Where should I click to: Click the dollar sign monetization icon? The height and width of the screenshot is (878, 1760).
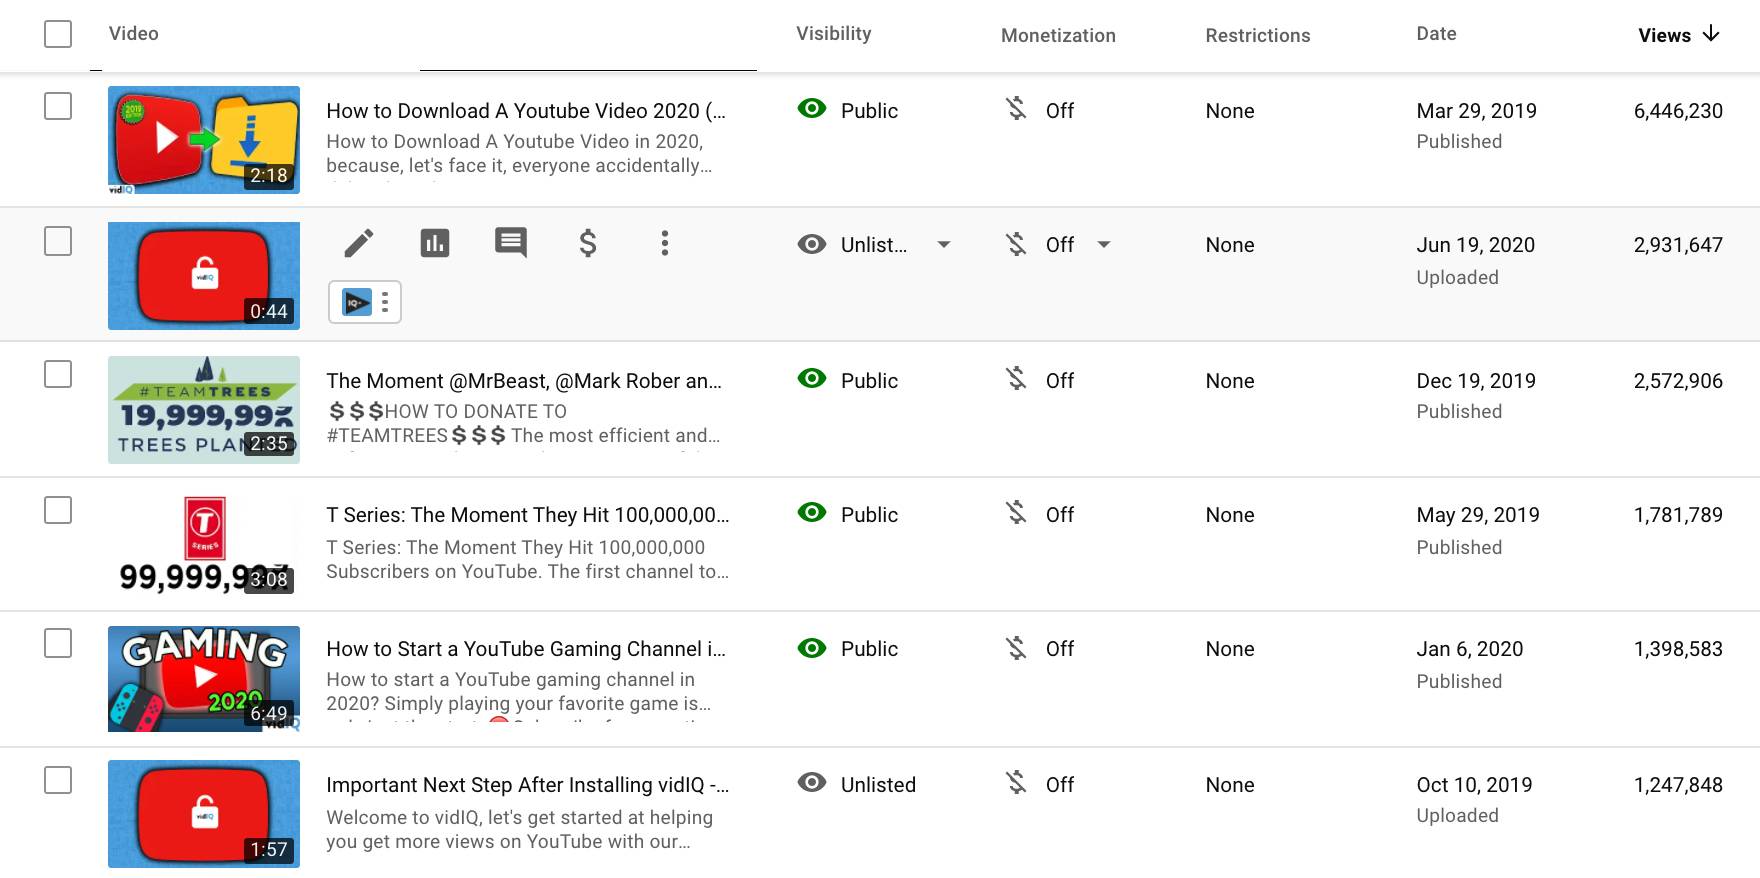pyautogui.click(x=588, y=243)
